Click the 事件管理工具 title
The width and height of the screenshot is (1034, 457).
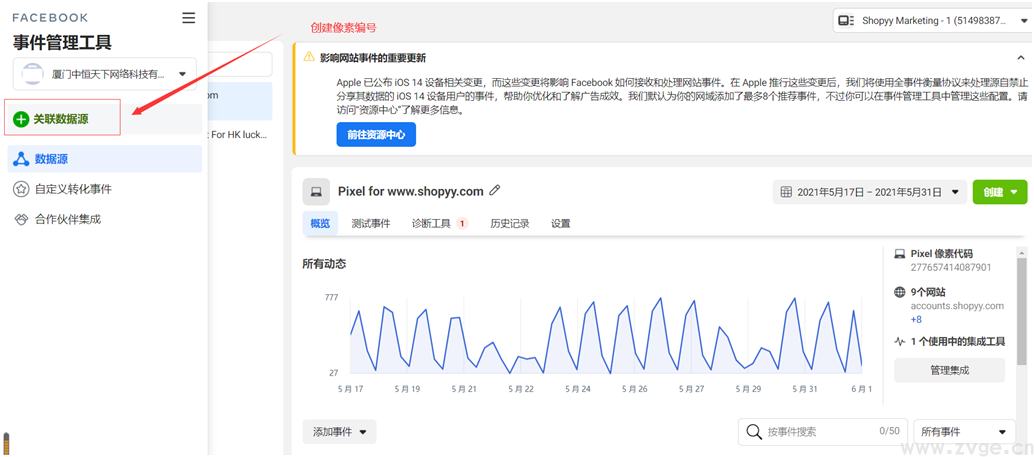pos(62,42)
